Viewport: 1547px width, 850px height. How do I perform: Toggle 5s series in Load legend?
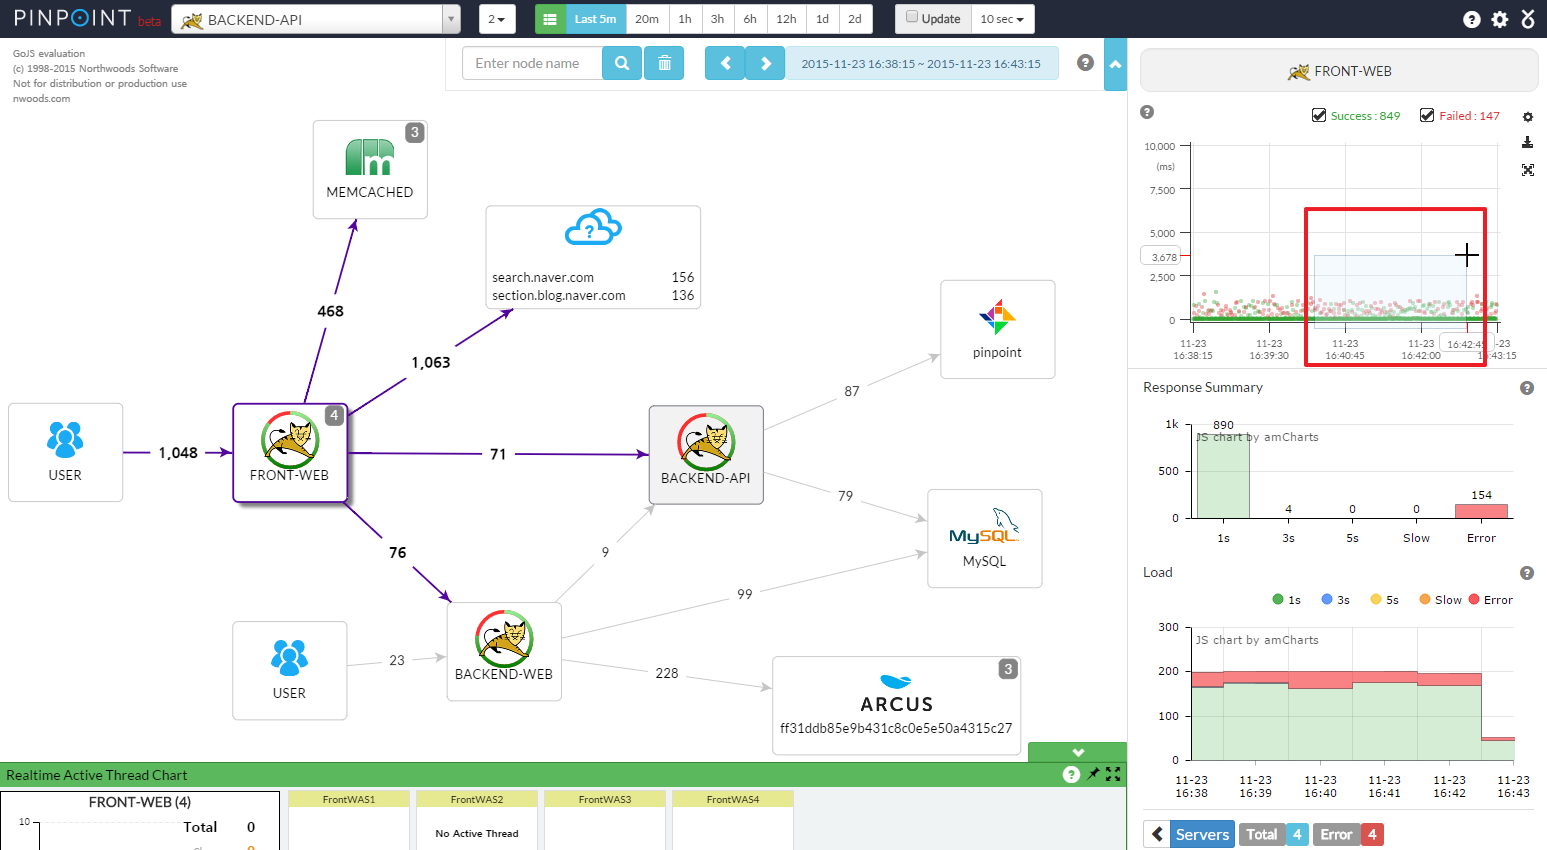(1384, 600)
